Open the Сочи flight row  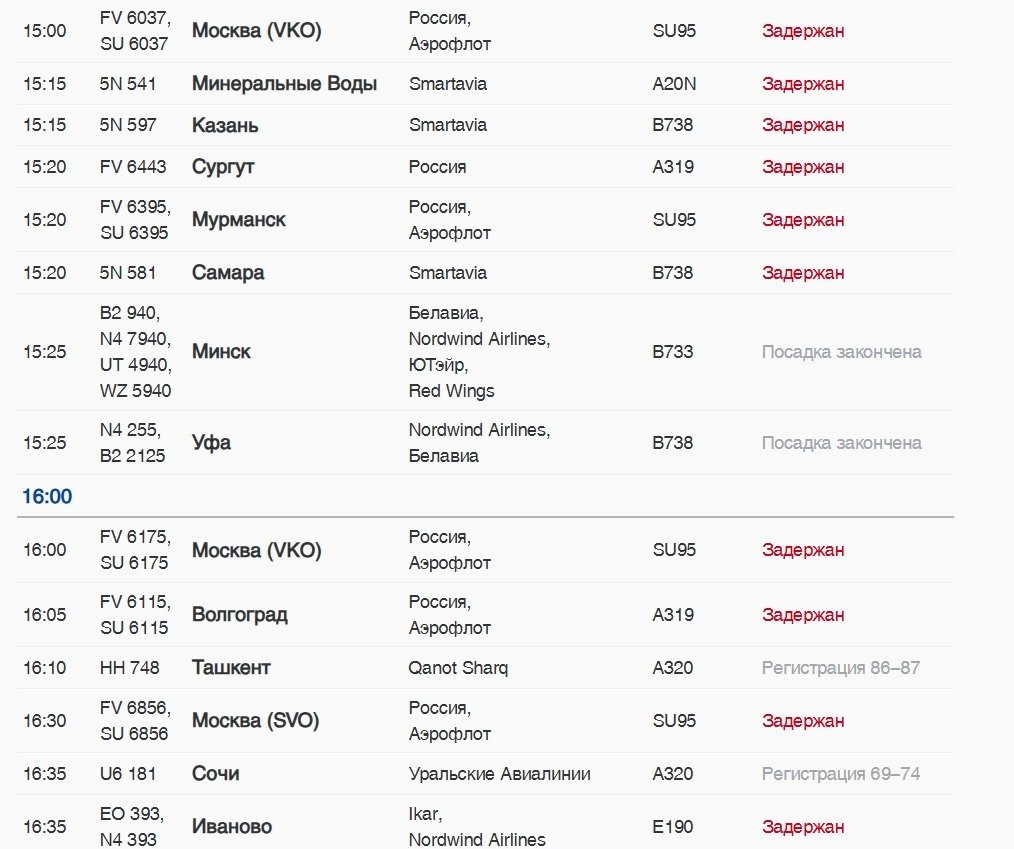[x=215, y=774]
